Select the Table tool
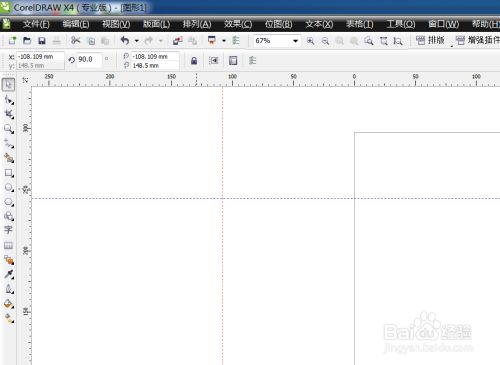The height and width of the screenshot is (365, 500). [x=8, y=246]
